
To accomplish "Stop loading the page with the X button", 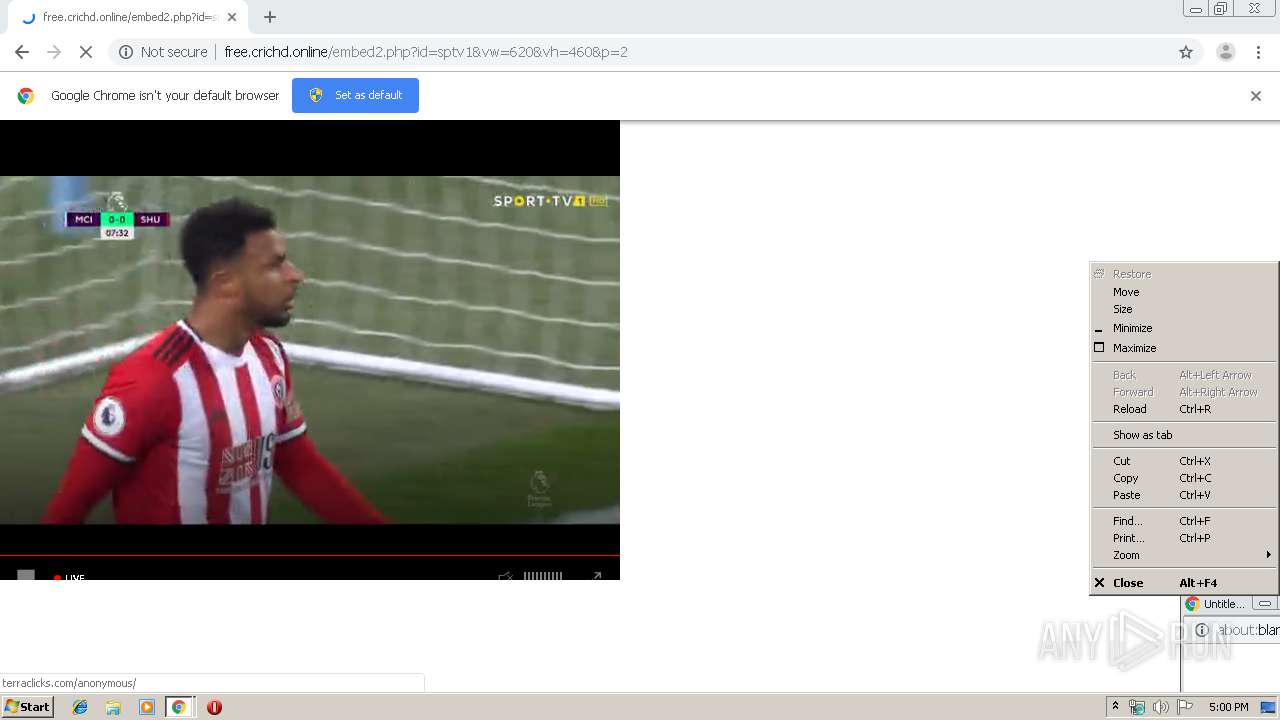I will point(86,52).
